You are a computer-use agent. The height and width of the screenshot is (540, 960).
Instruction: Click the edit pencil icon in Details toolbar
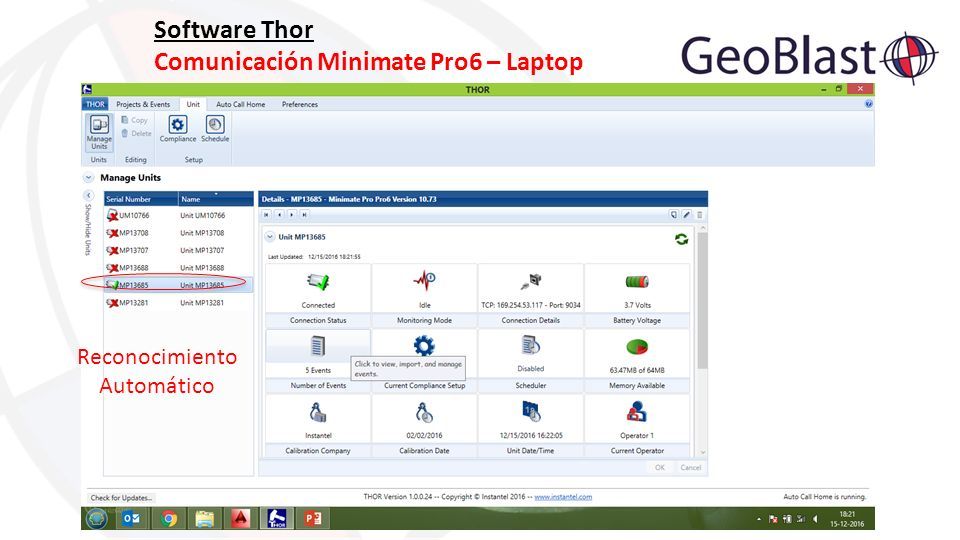pos(686,215)
